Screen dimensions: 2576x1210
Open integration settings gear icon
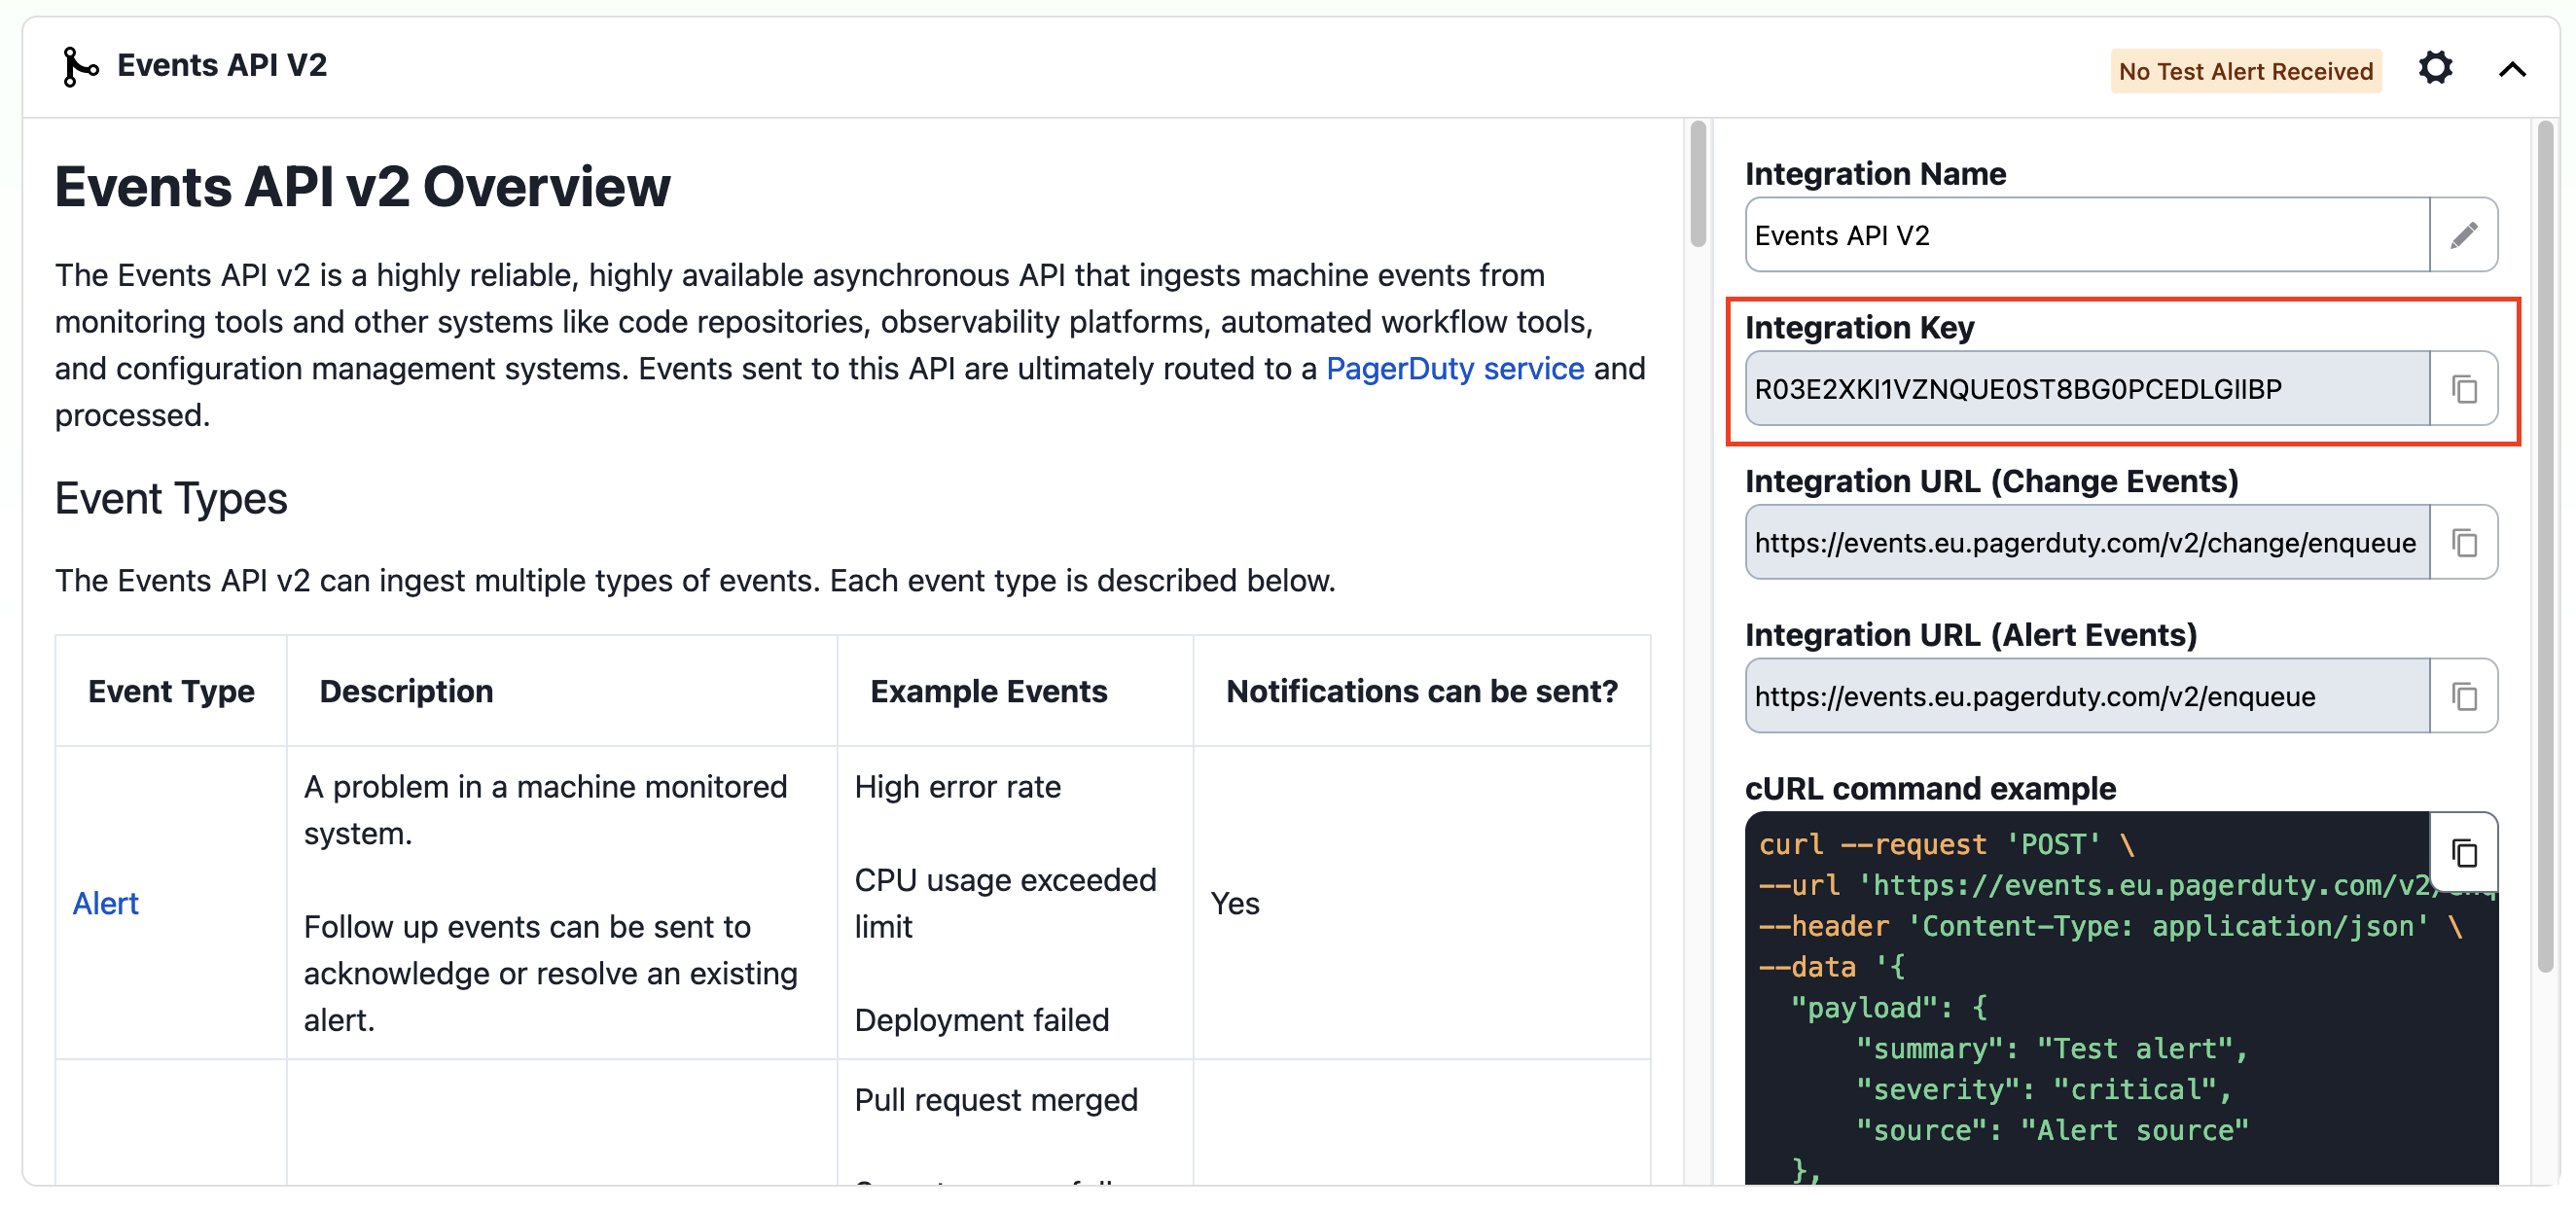(x=2435, y=69)
